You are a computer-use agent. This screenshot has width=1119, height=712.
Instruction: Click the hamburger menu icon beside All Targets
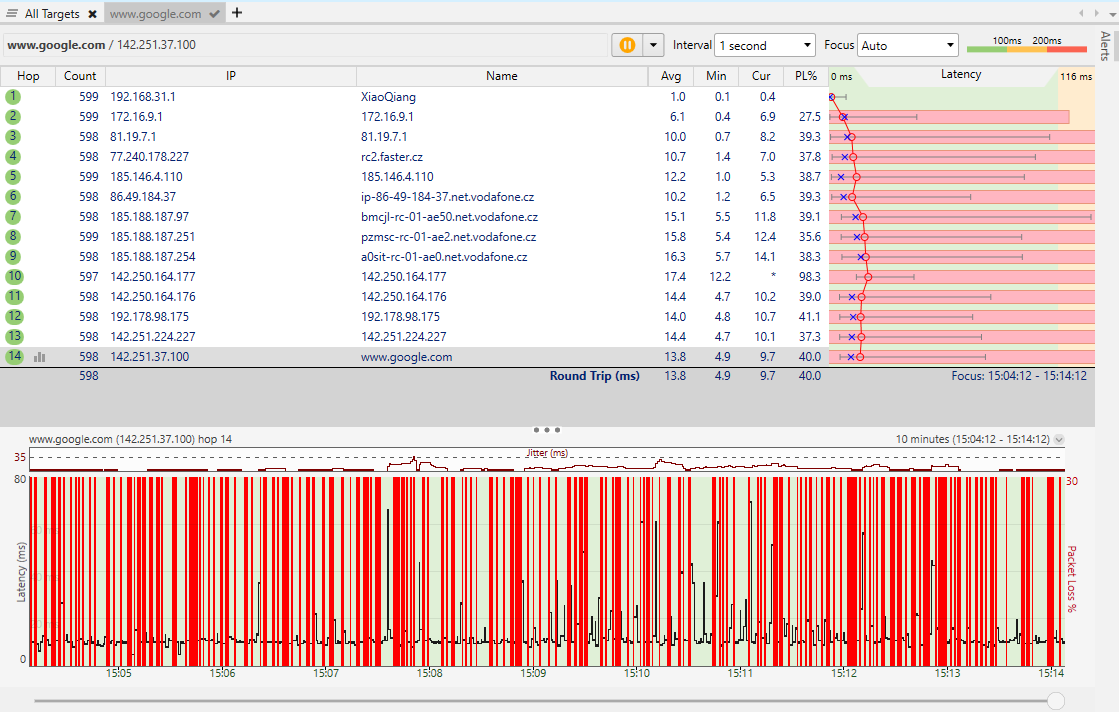(12, 14)
